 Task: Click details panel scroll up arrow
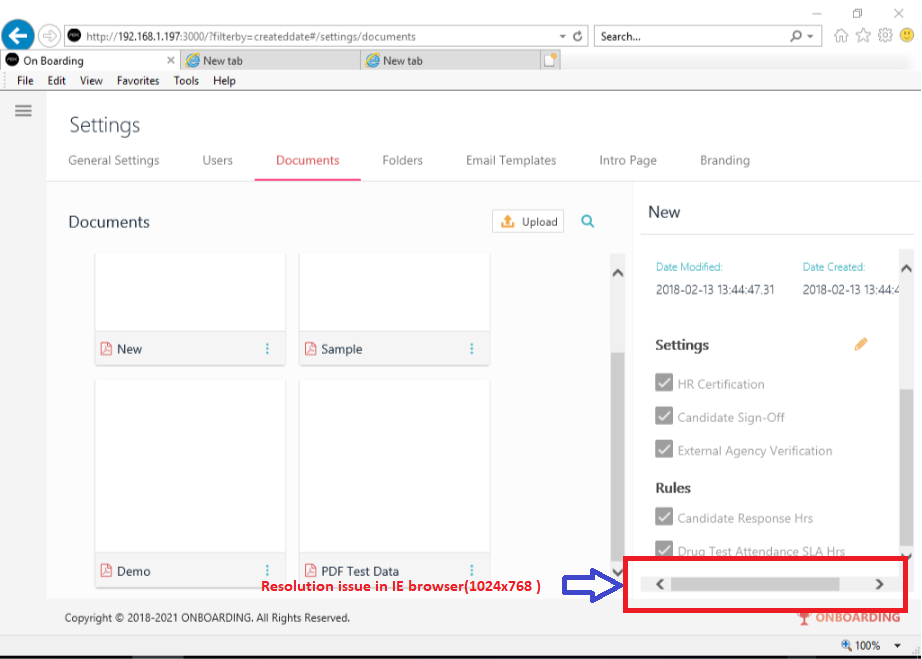coord(906,268)
